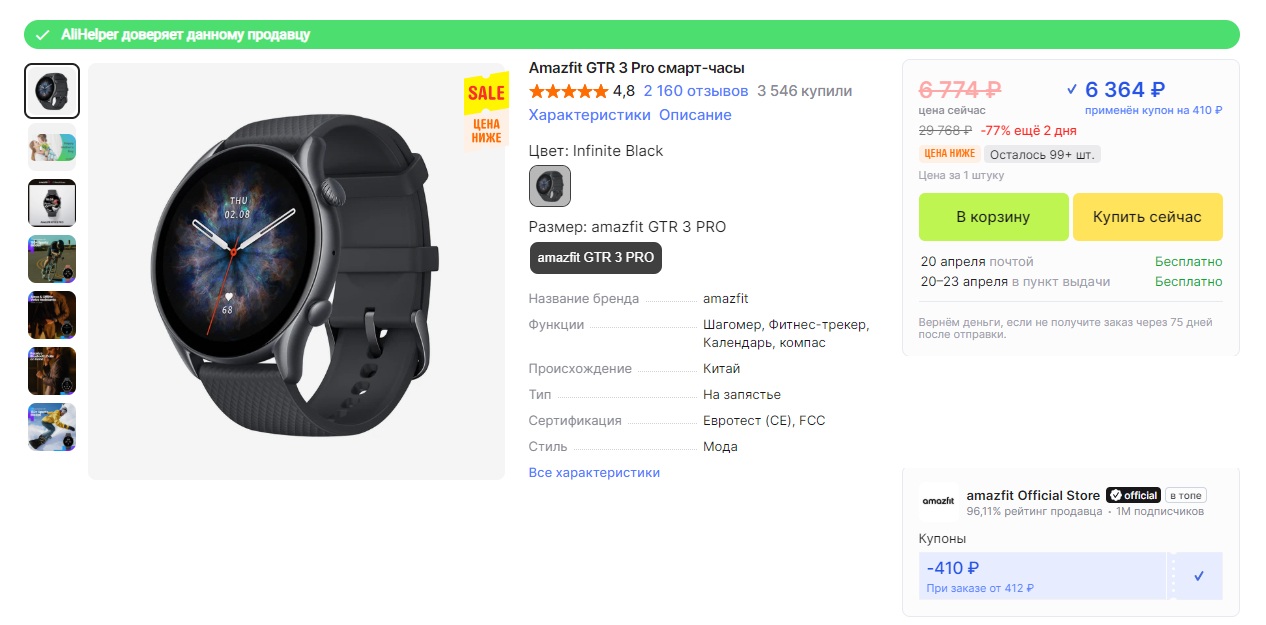
Task: Click the yellow SALE badge on product image
Action: point(487,93)
